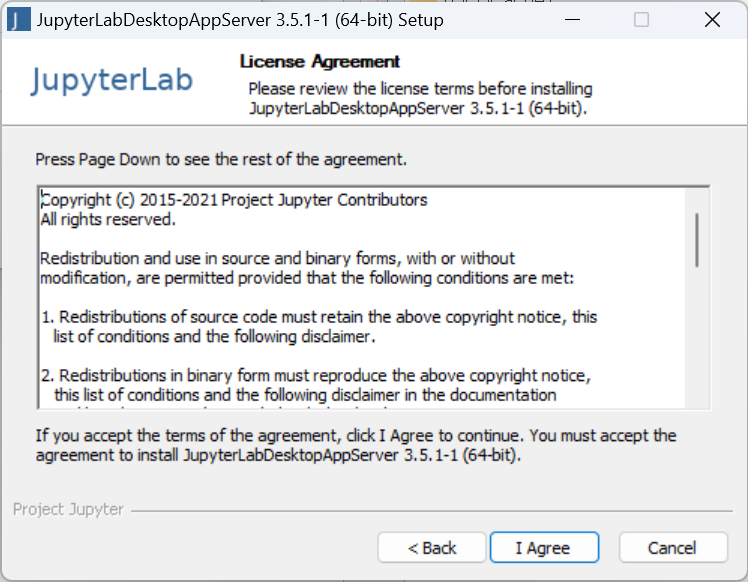
Task: Go back using the Back button
Action: tap(432, 548)
